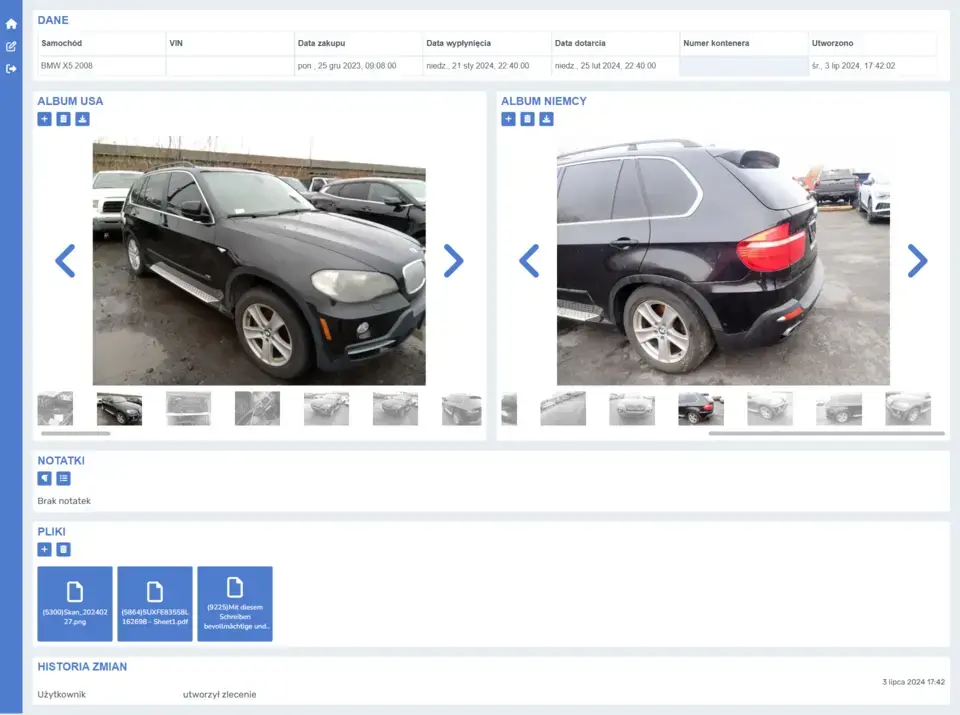The width and height of the screenshot is (960, 715).
Task: Go back using ALBUM NIEMCY left arrow
Action: [x=529, y=261]
